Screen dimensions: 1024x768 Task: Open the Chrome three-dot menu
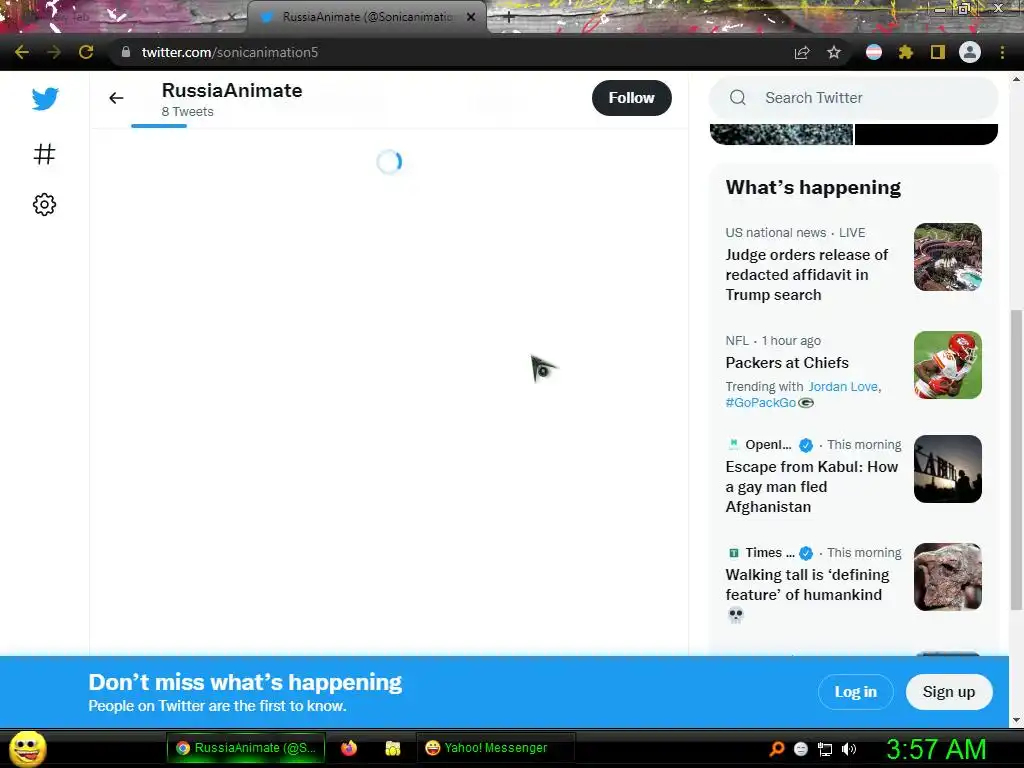click(1002, 52)
